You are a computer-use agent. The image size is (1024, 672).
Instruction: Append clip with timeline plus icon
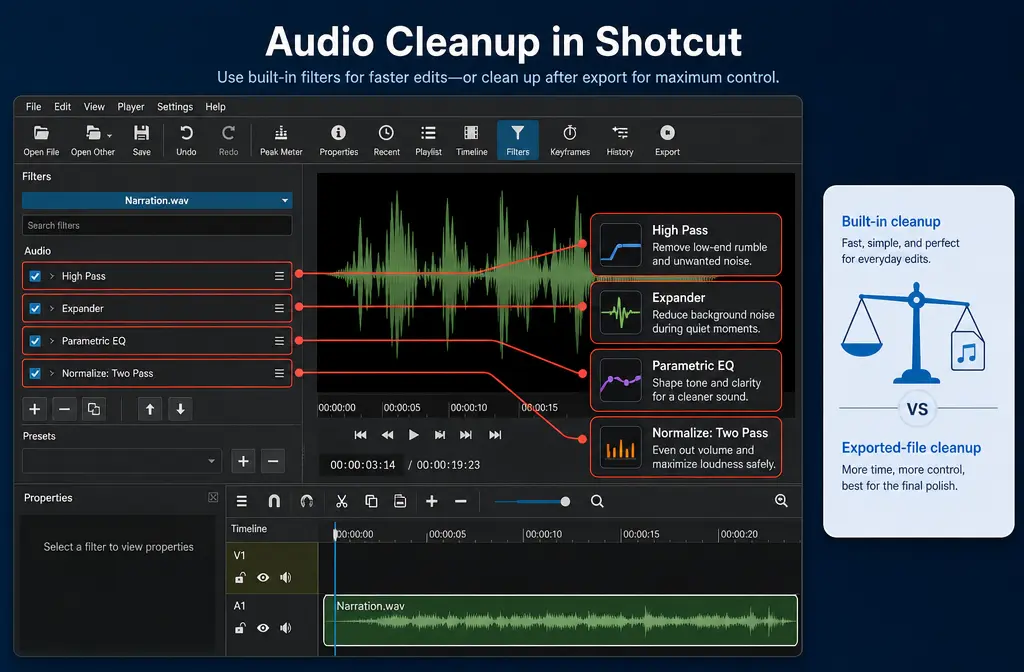coord(432,501)
